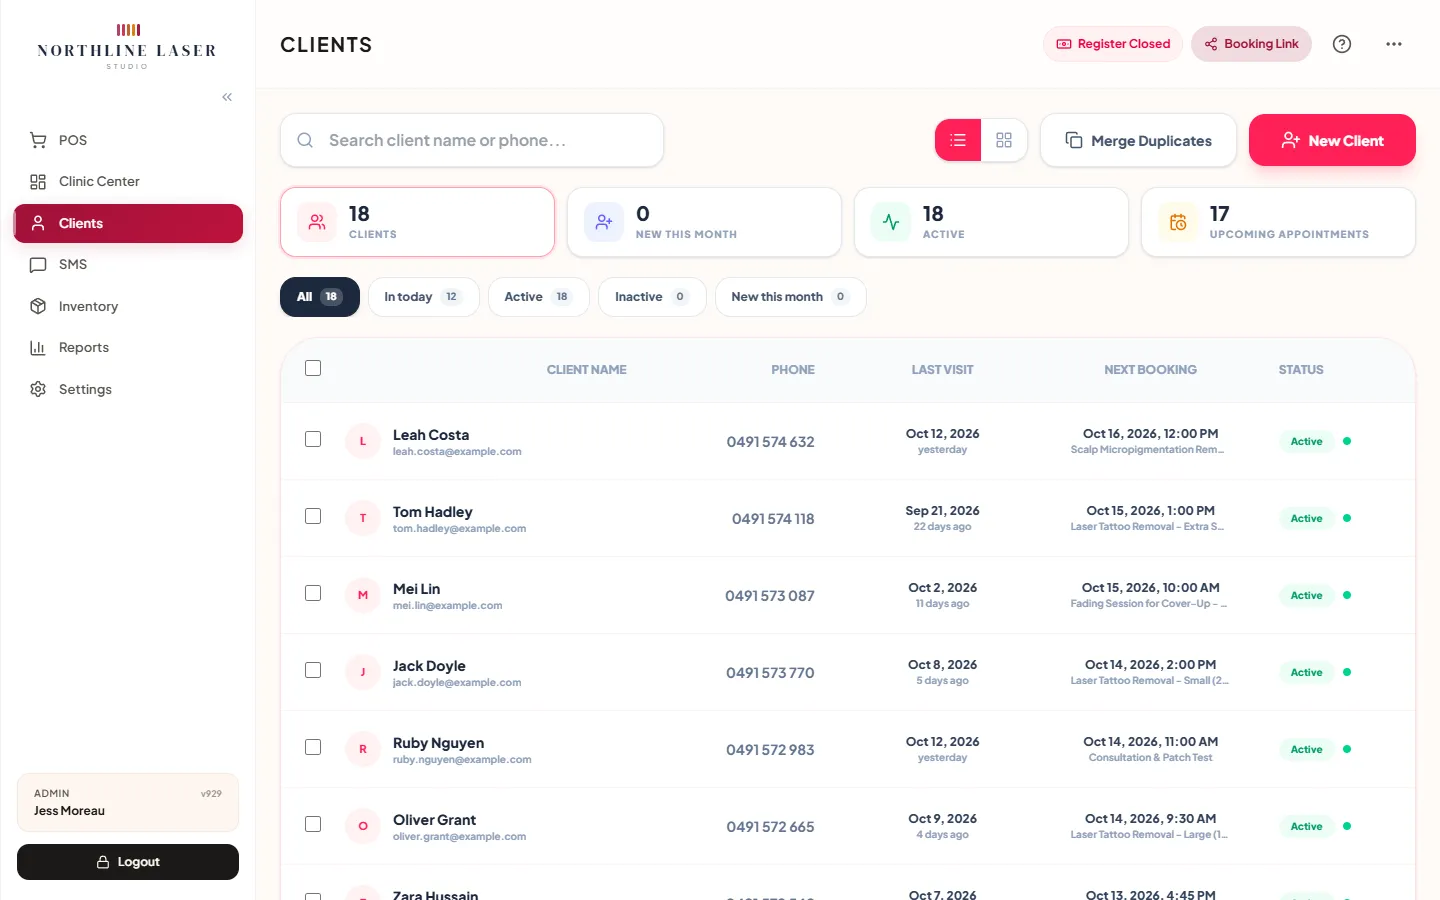Screen dimensions: 1440x900
Task: Open the Leah Costa client name
Action: pos(431,435)
